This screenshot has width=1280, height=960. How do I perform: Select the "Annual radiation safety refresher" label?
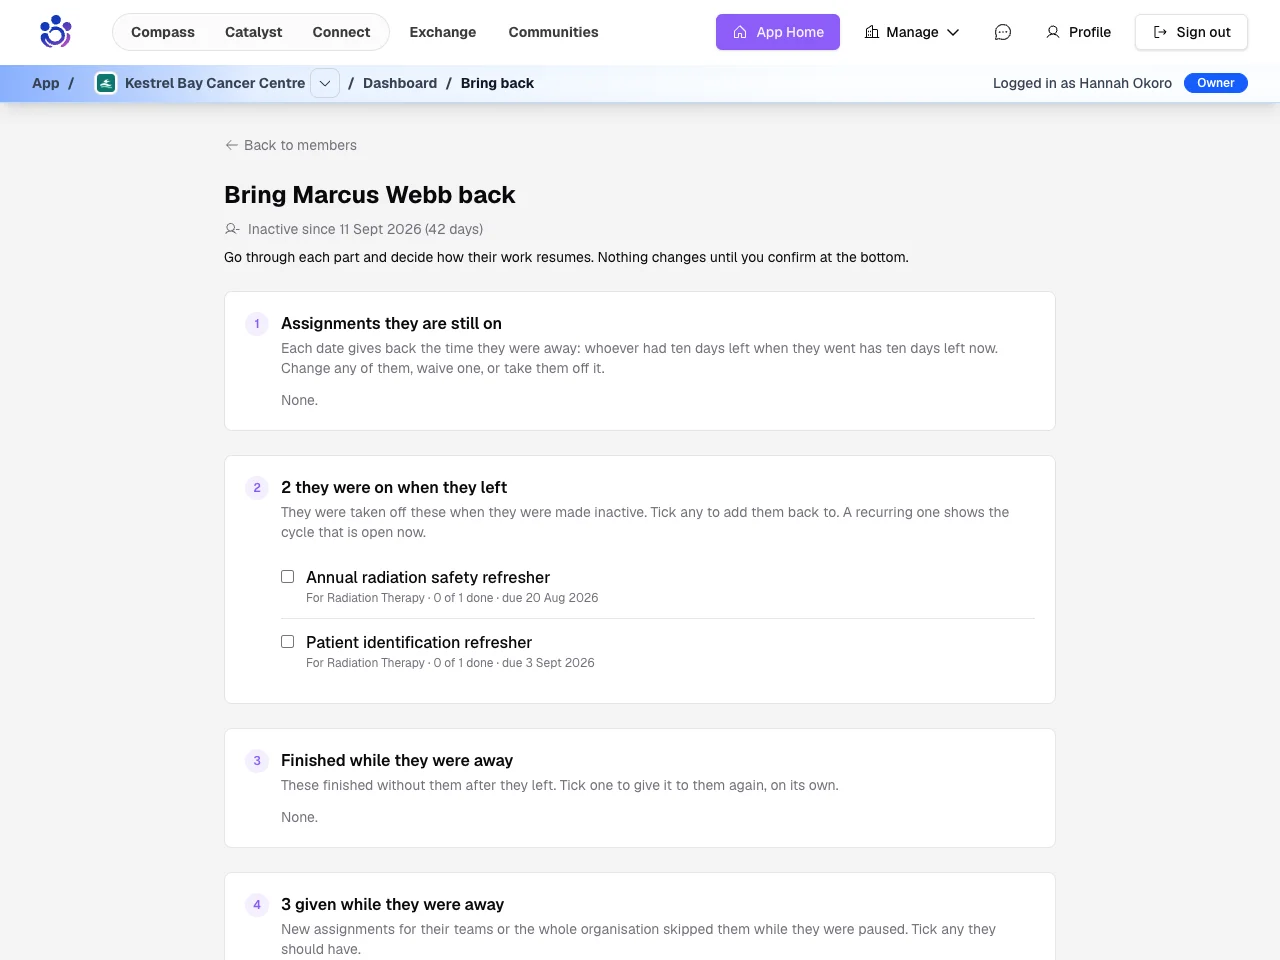tap(428, 577)
